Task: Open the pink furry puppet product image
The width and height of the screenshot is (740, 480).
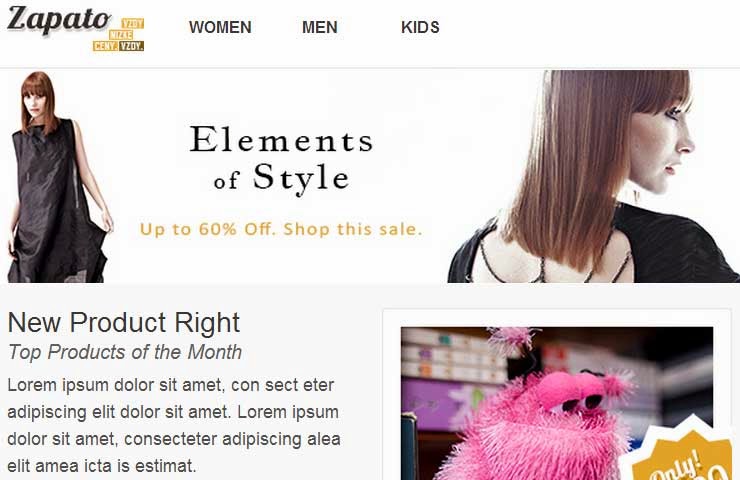Action: (x=557, y=404)
